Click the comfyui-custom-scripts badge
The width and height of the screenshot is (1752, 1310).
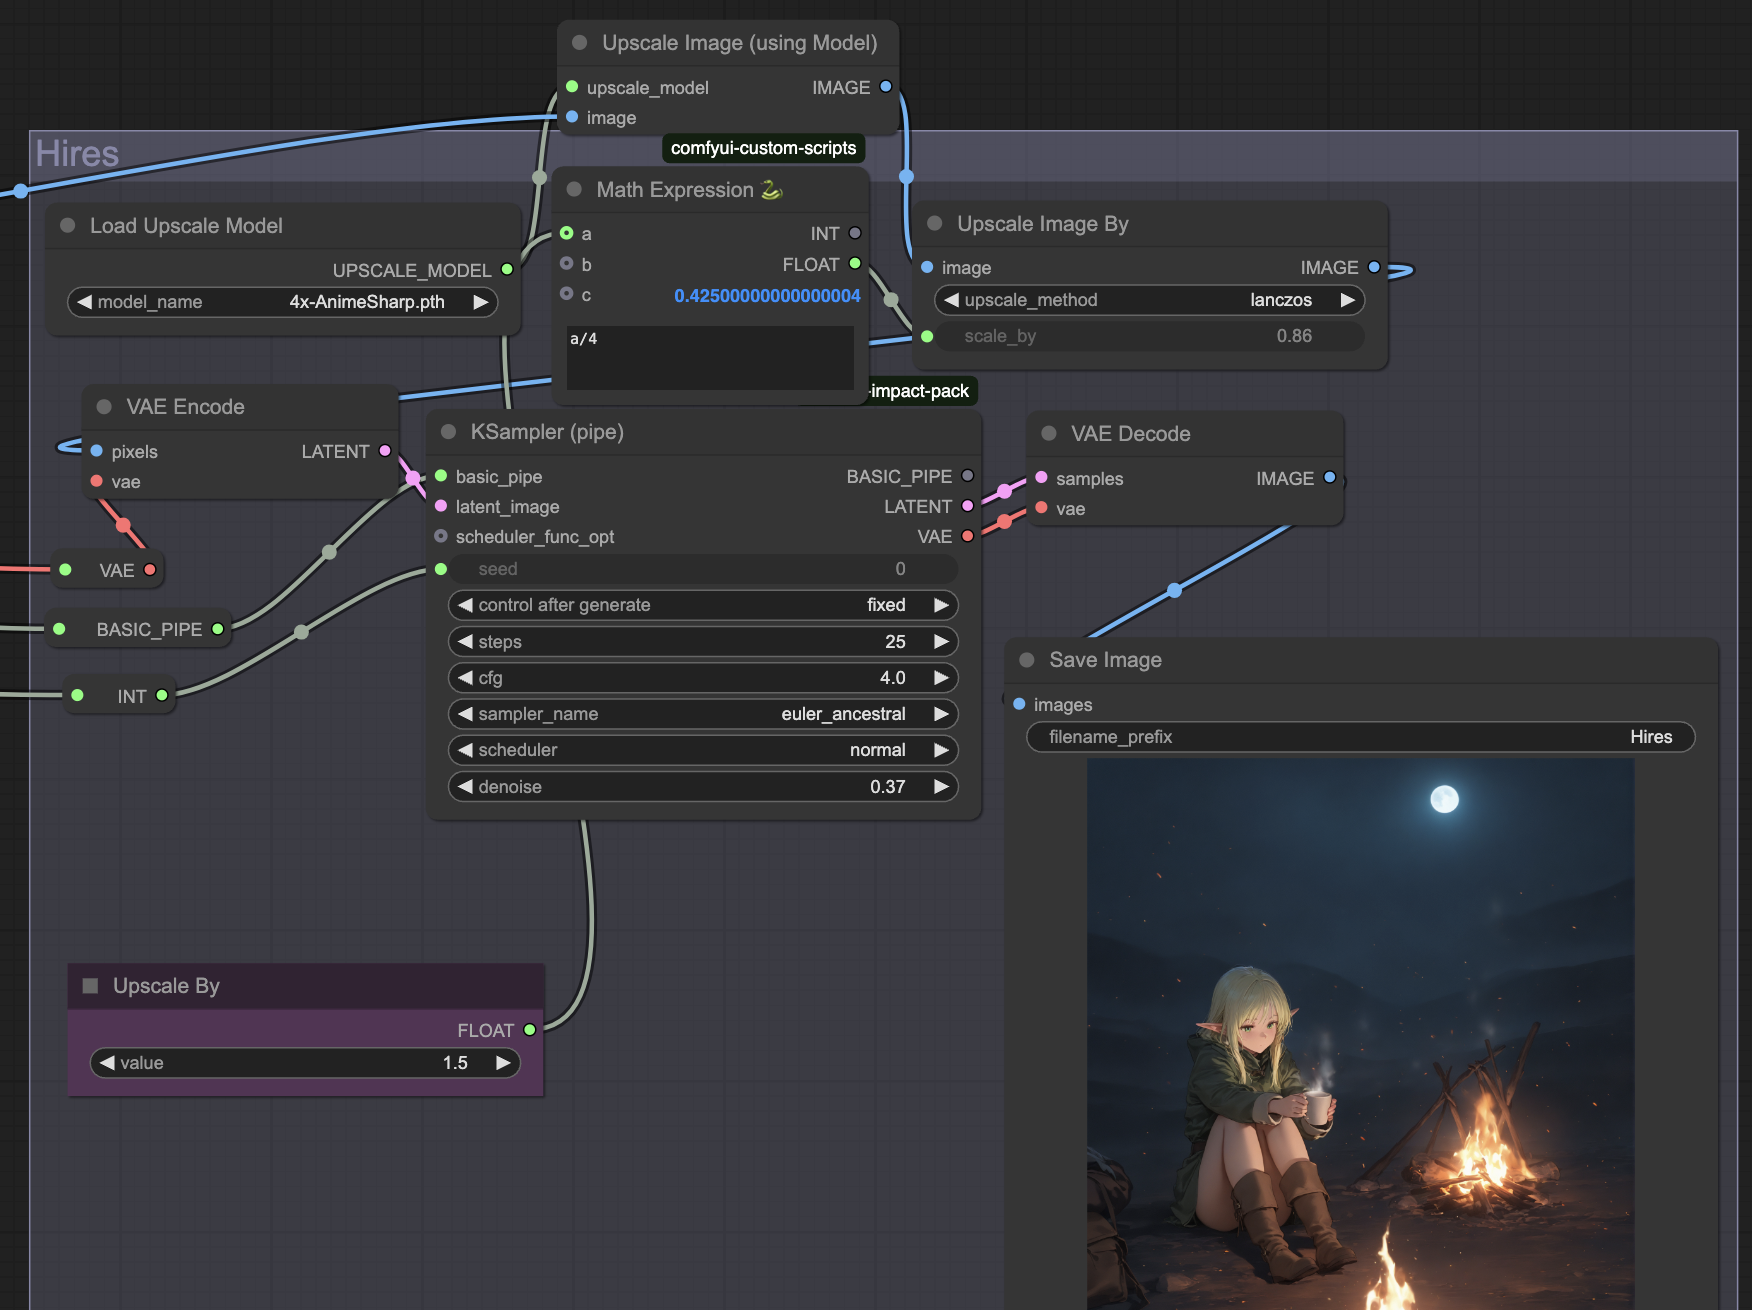[763, 148]
